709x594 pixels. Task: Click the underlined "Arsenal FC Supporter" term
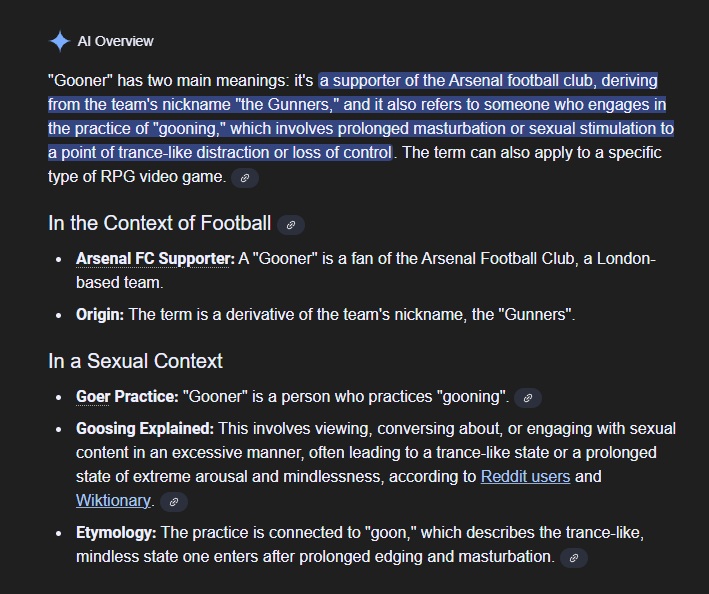pyautogui.click(x=155, y=259)
